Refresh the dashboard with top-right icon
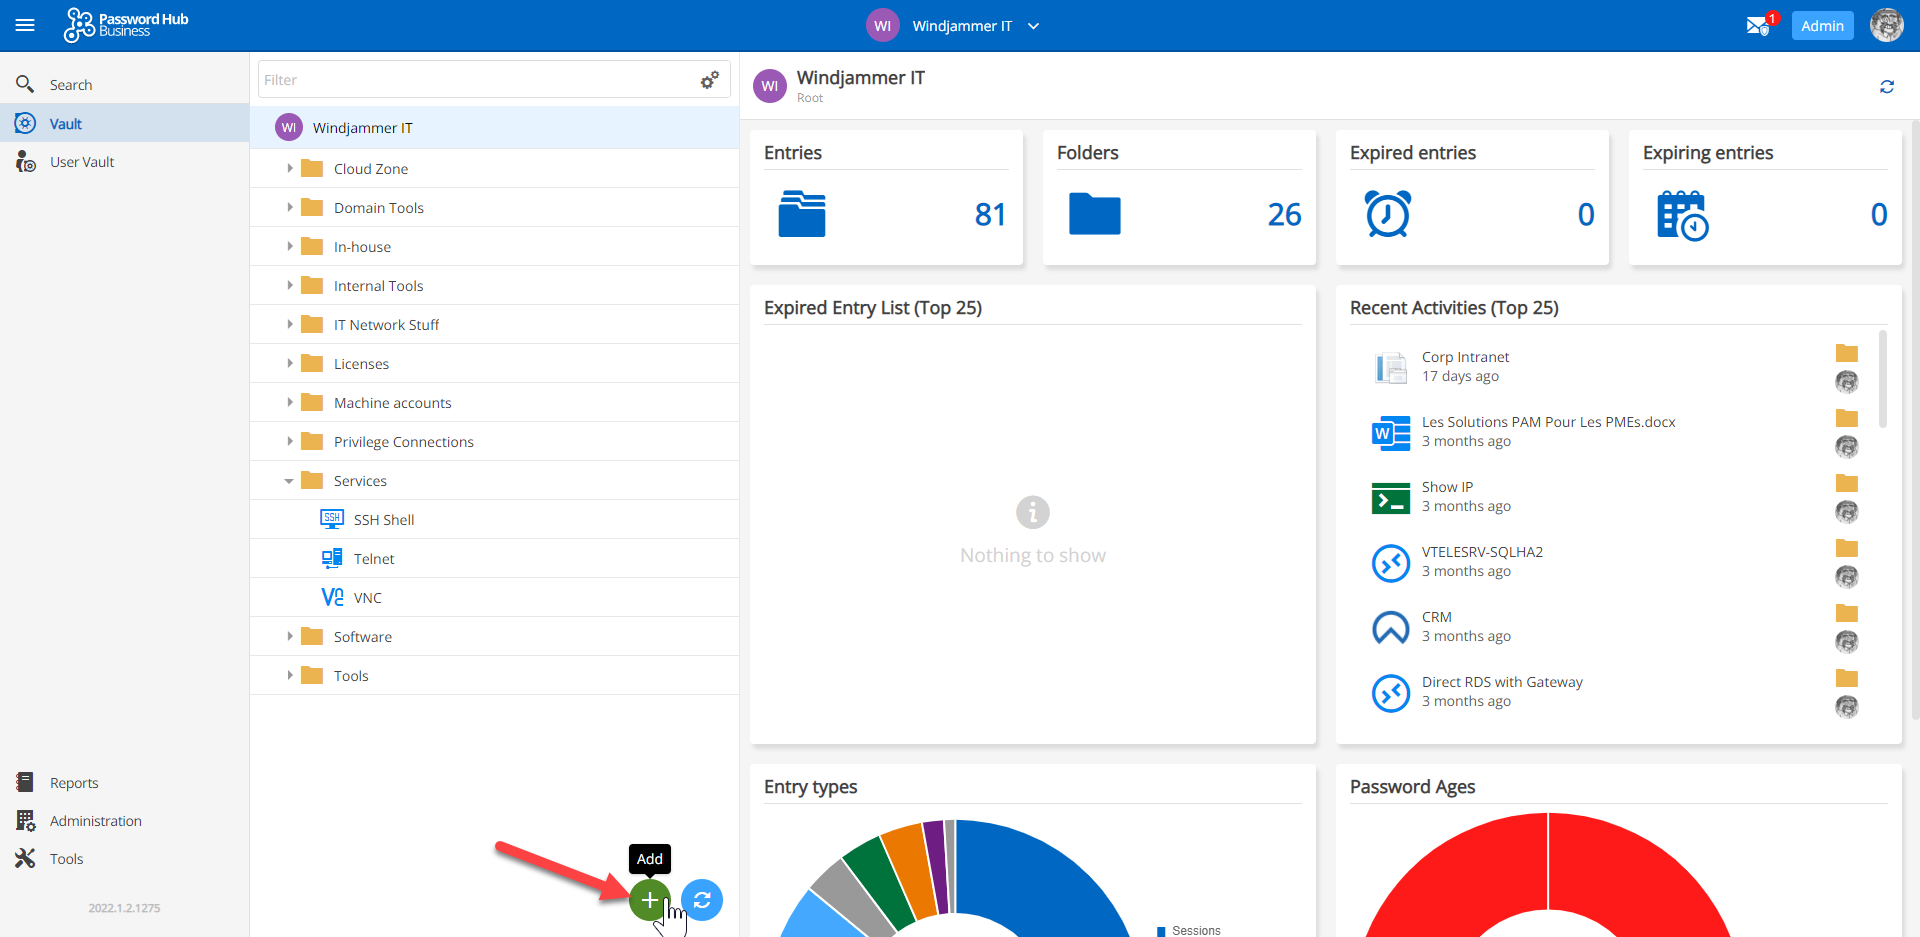 1886,87
